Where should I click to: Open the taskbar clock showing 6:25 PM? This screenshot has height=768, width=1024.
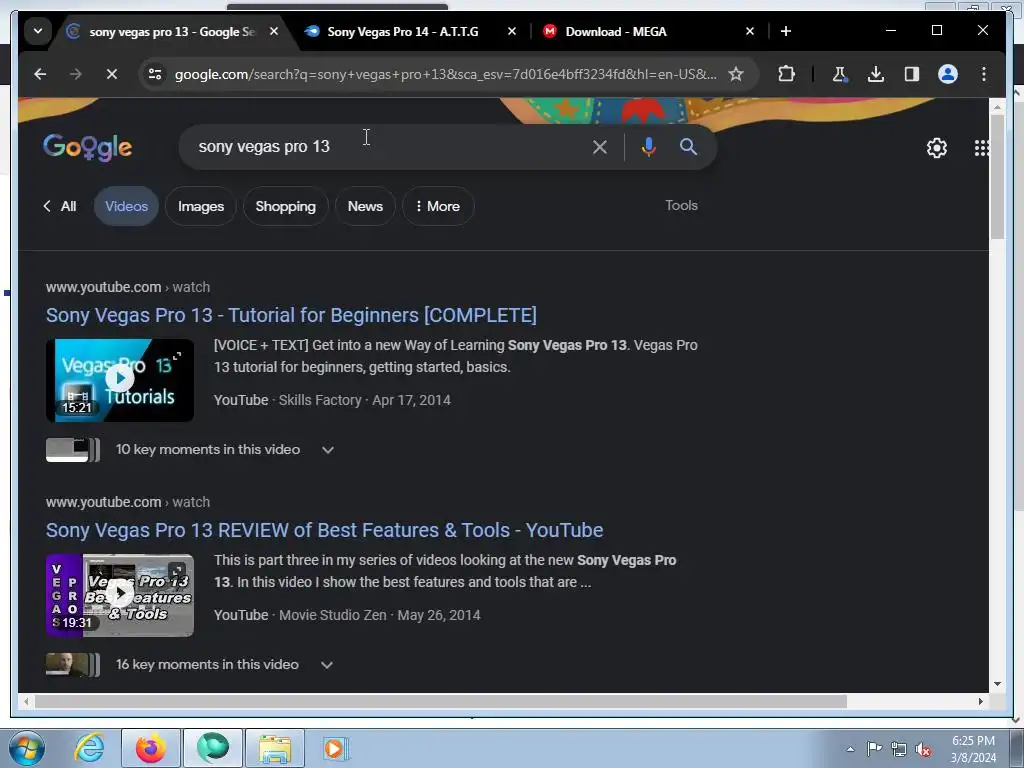click(973, 749)
